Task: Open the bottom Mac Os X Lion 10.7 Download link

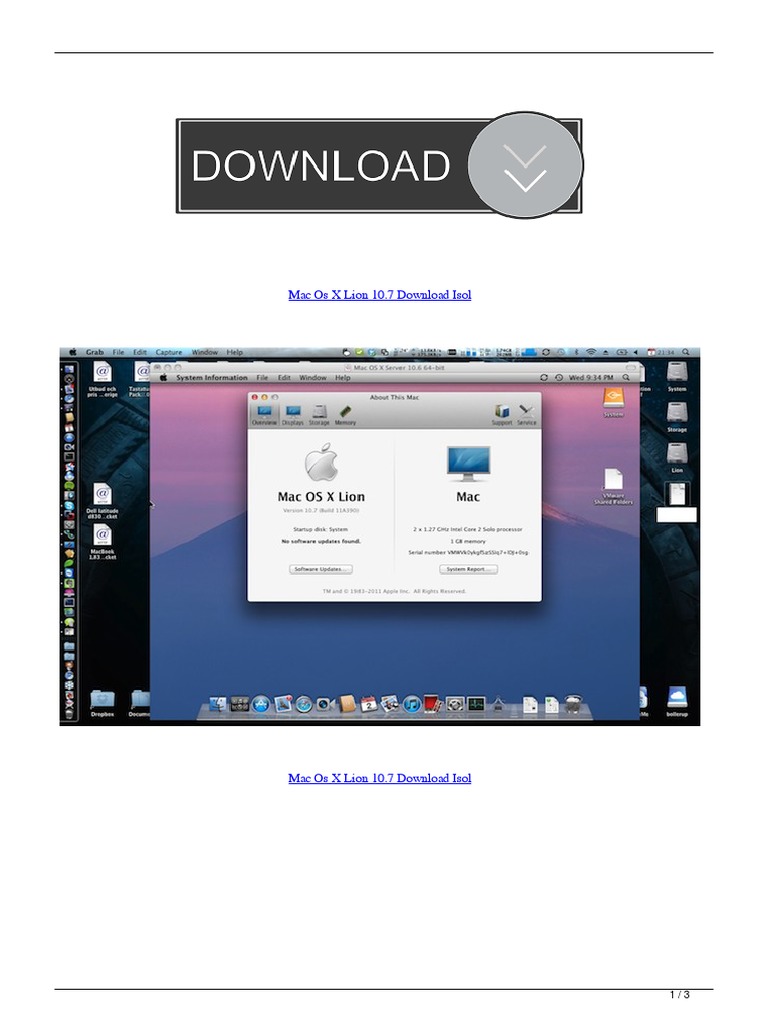Action: click(379, 778)
